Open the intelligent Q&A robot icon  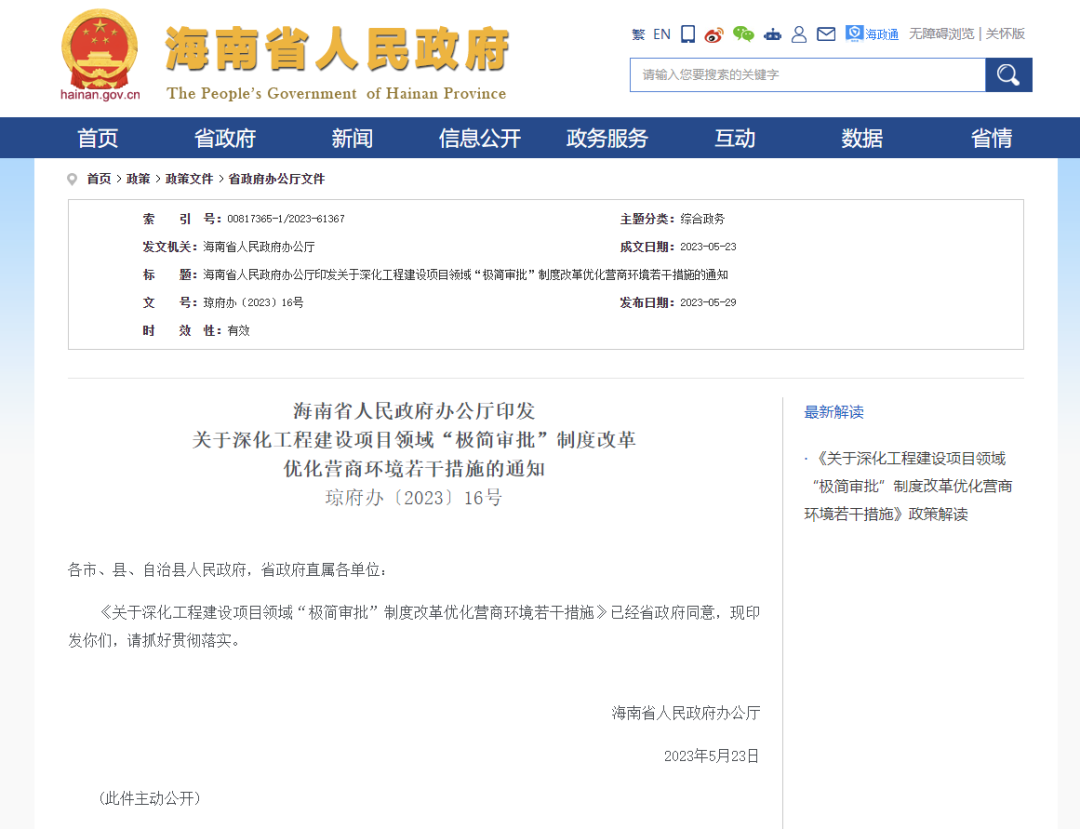772,34
